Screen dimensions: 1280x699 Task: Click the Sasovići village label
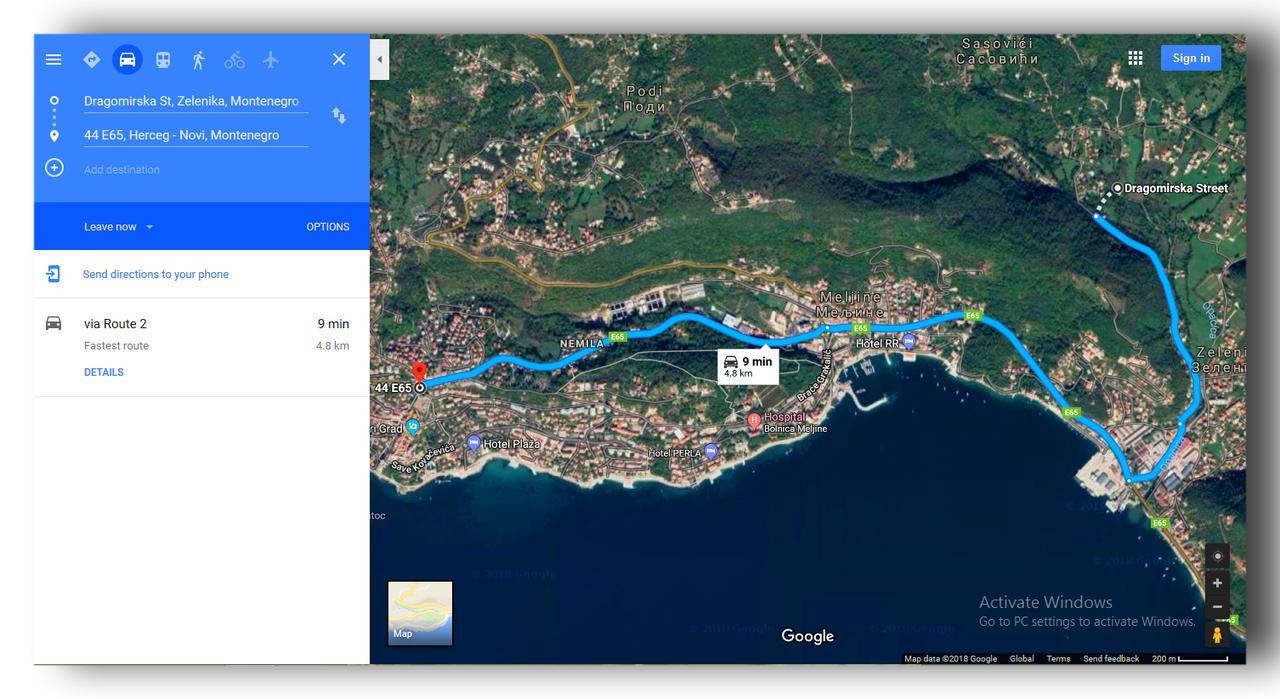997,51
